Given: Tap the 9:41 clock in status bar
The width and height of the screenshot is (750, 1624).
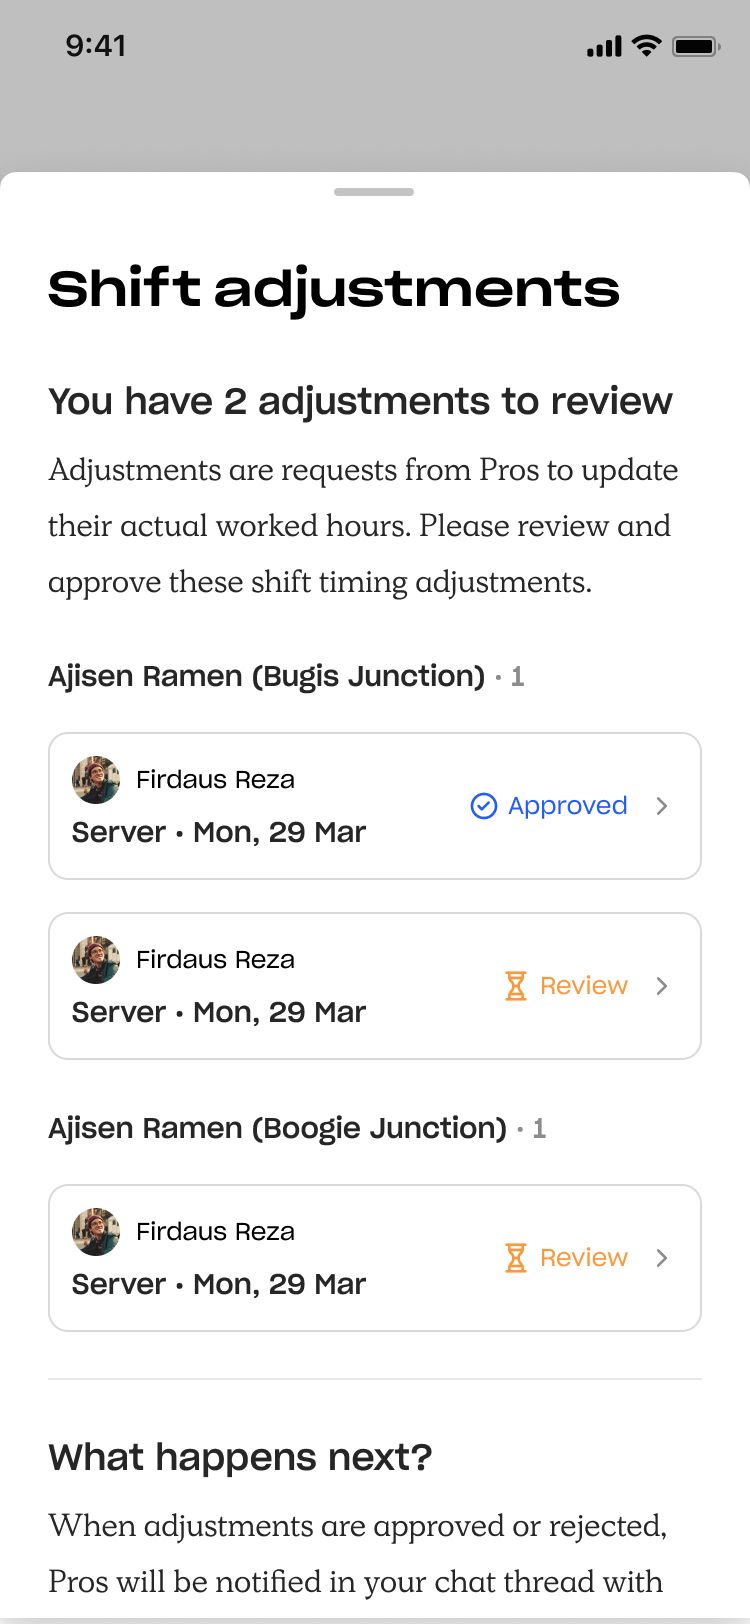Looking at the screenshot, I should tap(96, 46).
